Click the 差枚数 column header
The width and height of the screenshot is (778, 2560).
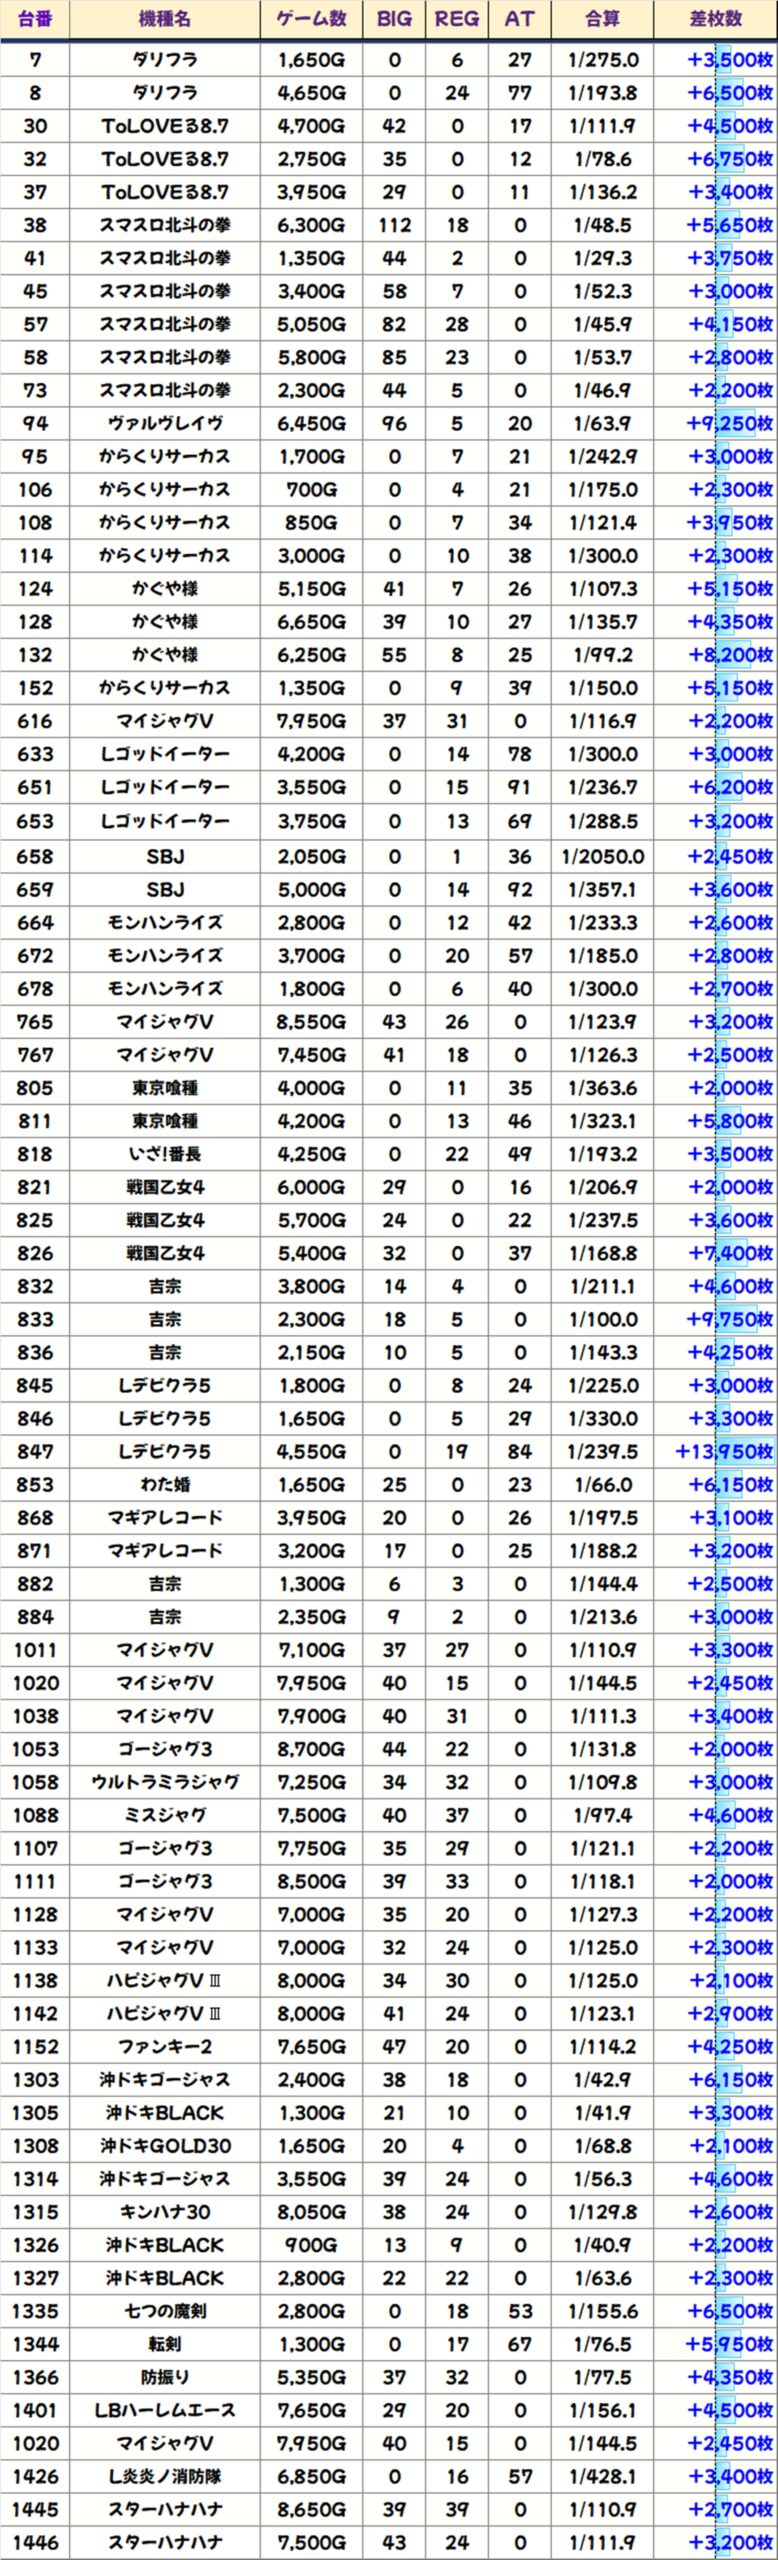click(716, 19)
